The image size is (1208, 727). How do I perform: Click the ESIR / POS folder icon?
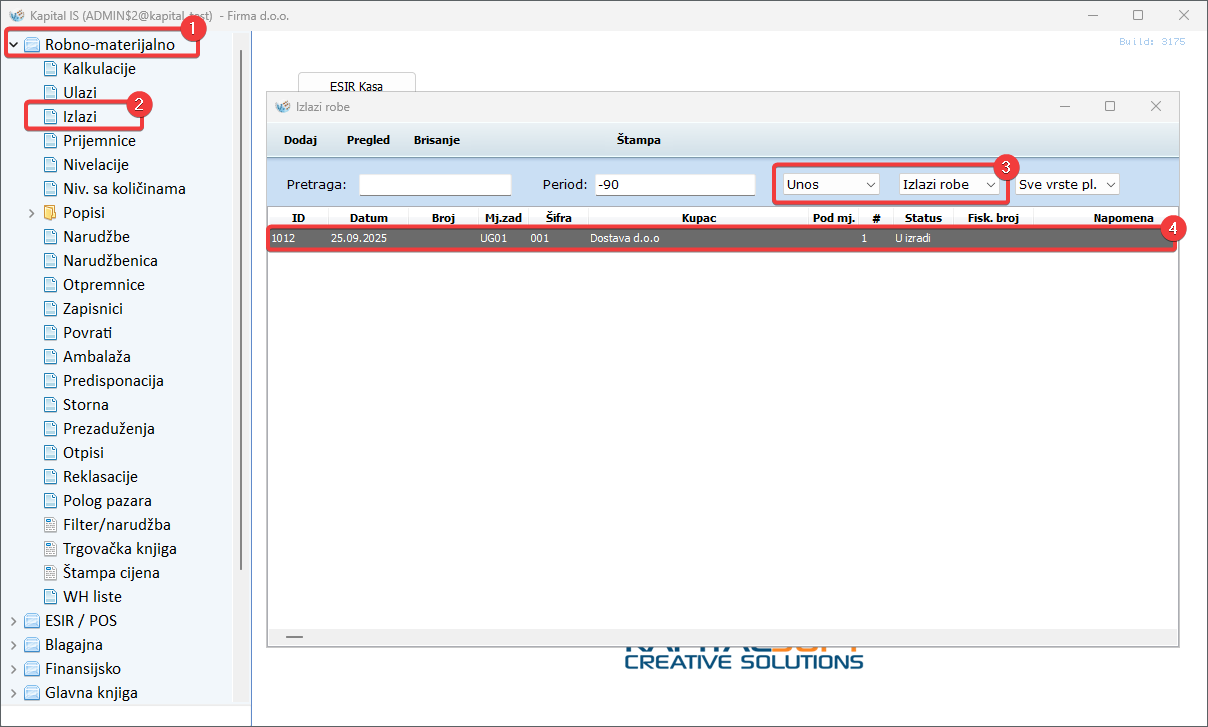[32, 621]
